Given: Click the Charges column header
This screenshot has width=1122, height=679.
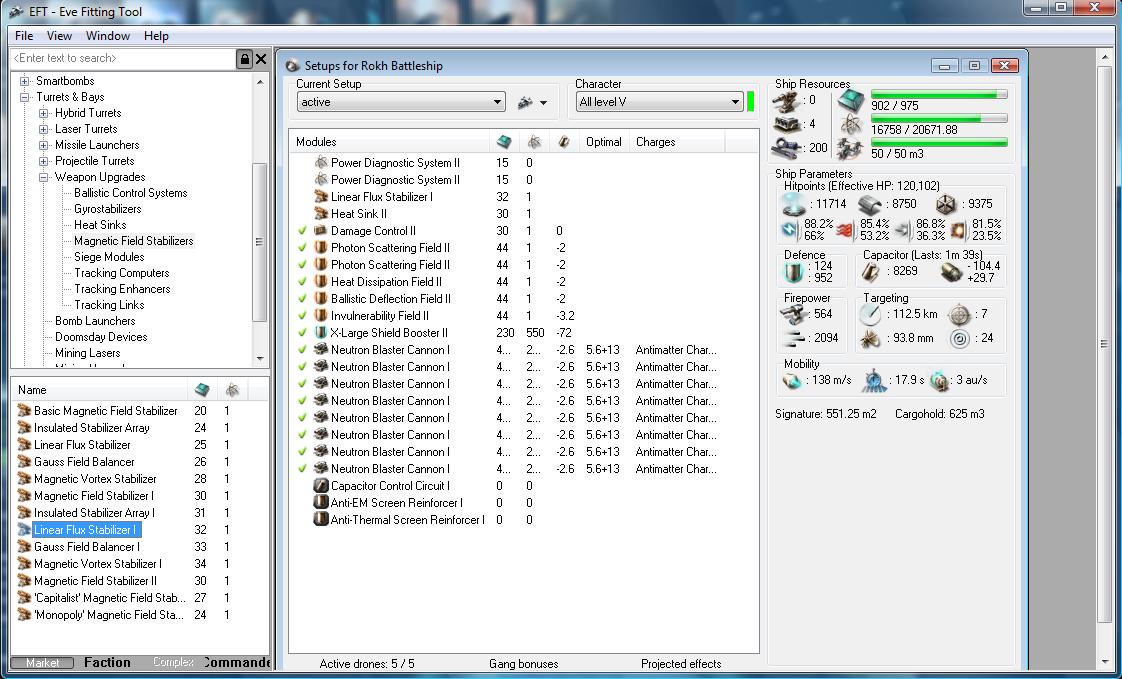Looking at the screenshot, I should (x=678, y=142).
